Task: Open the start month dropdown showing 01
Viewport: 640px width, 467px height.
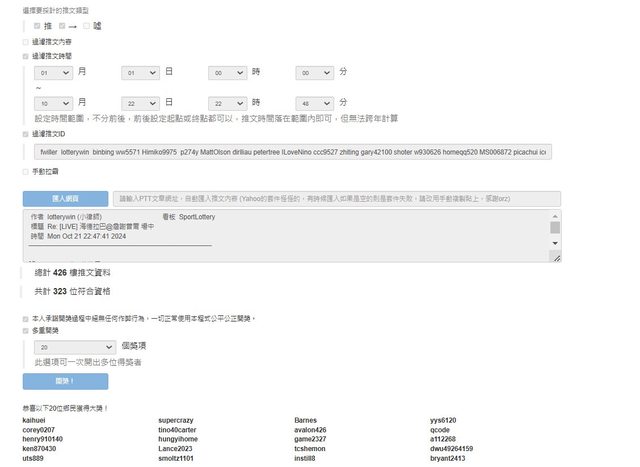Action: [x=53, y=73]
